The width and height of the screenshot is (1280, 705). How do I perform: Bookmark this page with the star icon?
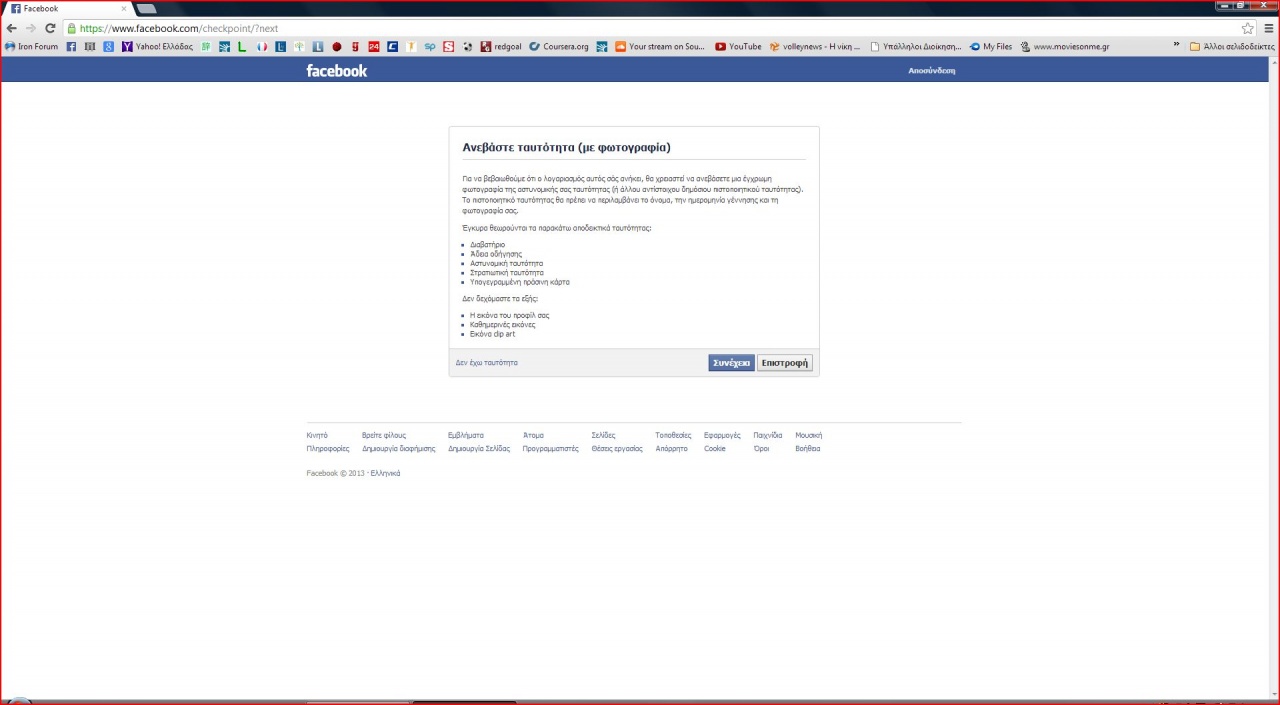[x=1248, y=28]
